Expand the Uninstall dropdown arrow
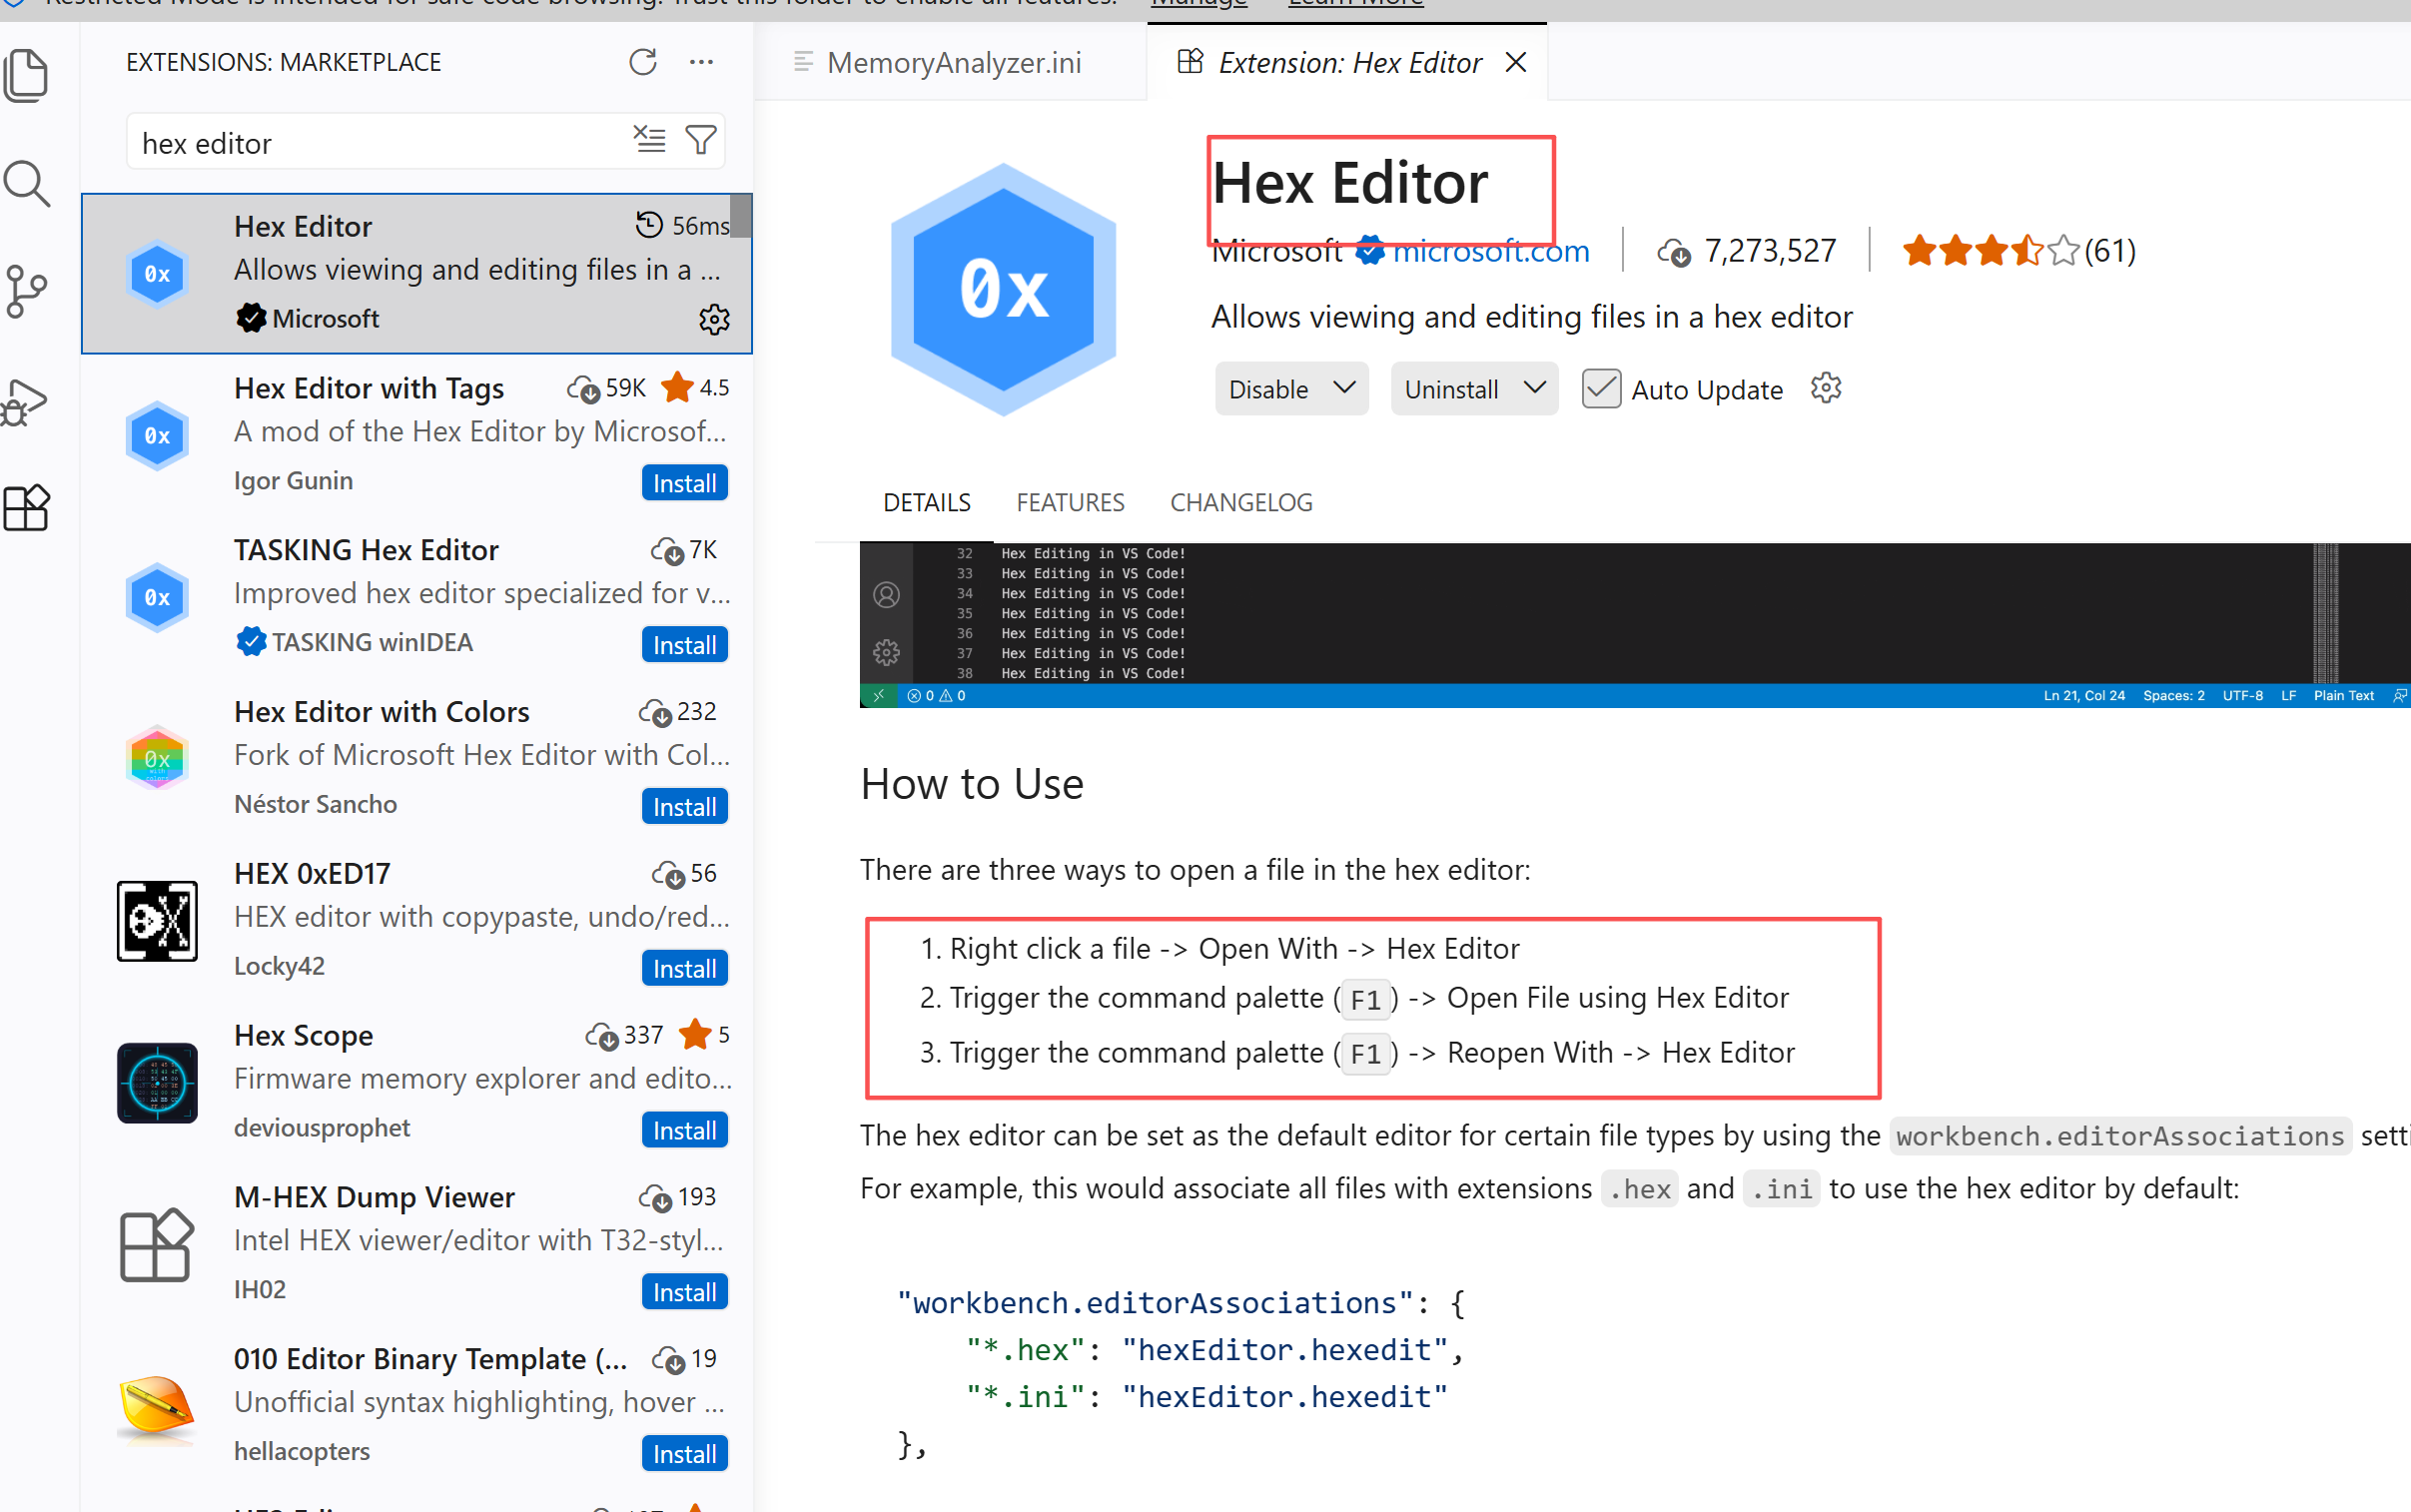The height and width of the screenshot is (1512, 2411). (x=1535, y=387)
